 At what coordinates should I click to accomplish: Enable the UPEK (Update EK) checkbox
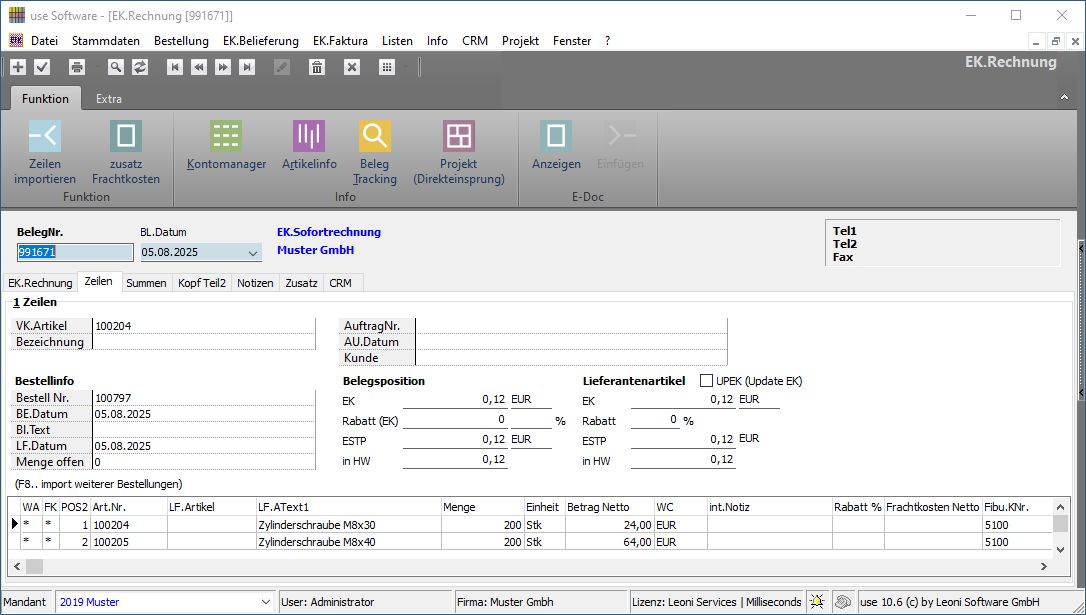pos(707,381)
